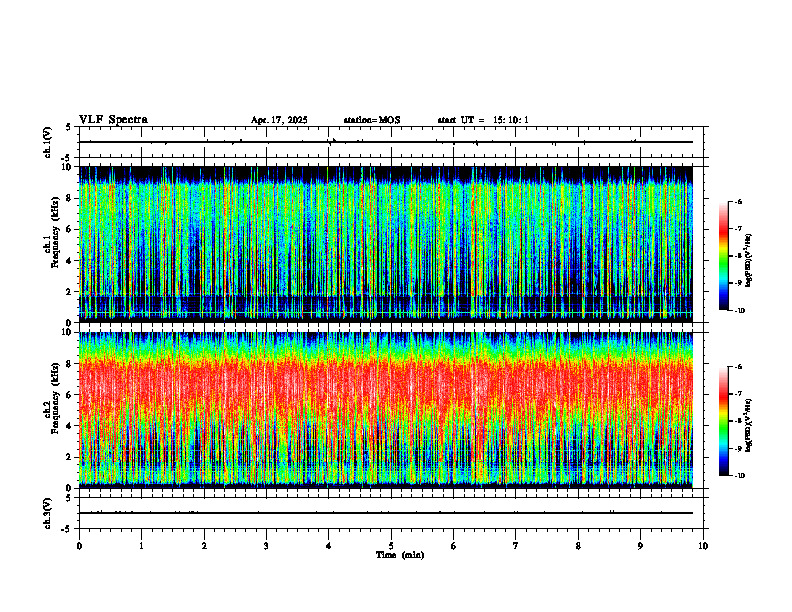Click inside the ch.1 spectrogram panel
Viewport: 792px width, 612px height.
(x=386, y=244)
